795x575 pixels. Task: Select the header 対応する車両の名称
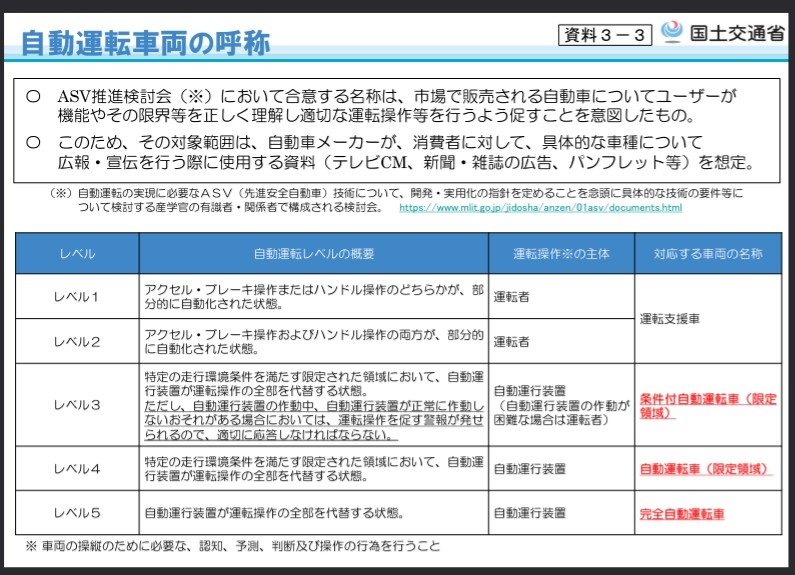(708, 254)
